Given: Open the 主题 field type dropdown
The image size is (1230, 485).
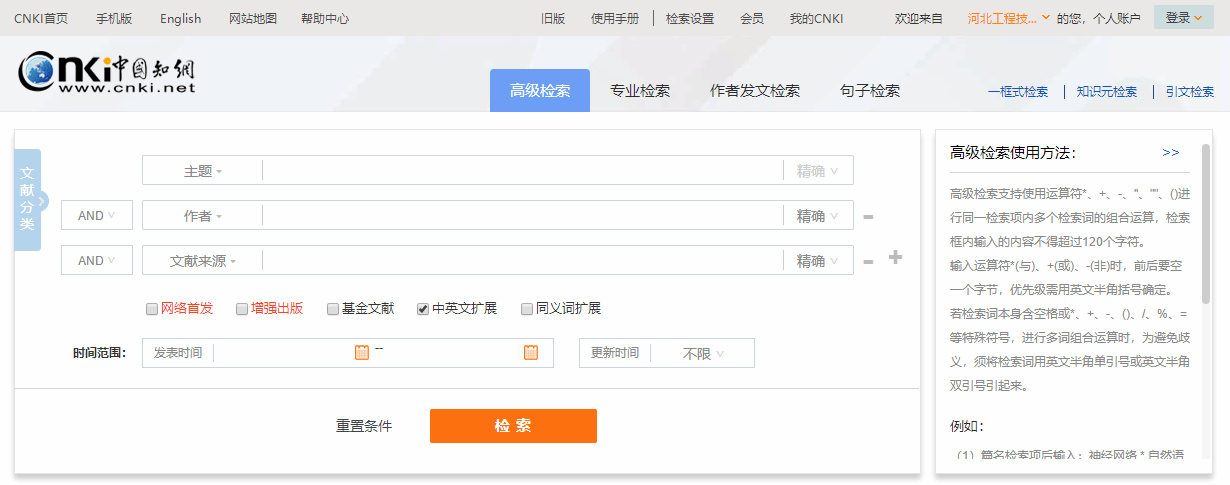Looking at the screenshot, I should (203, 171).
